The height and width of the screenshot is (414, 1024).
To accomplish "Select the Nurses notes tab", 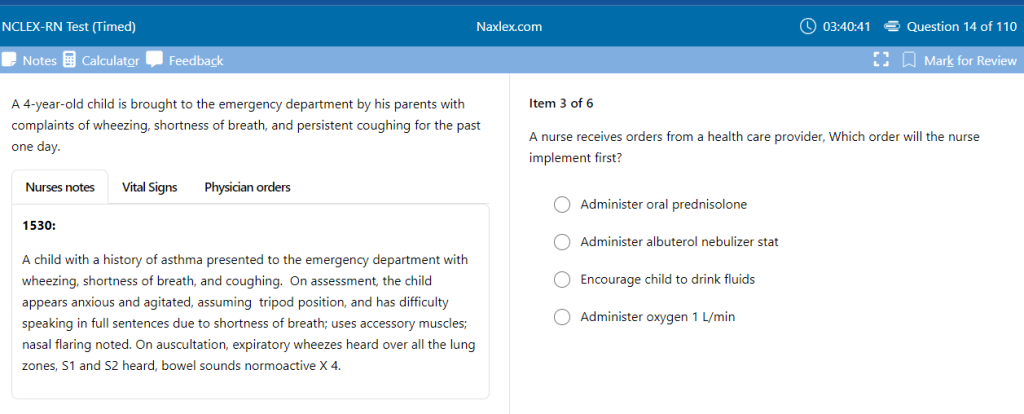I will (60, 187).
